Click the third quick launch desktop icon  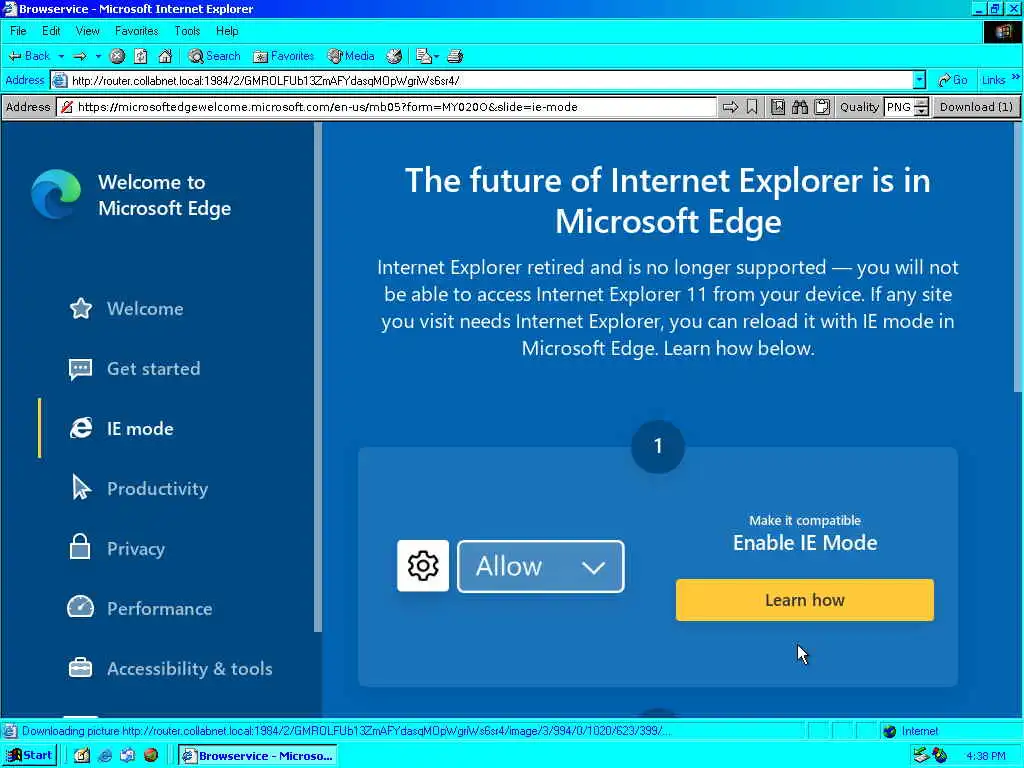[x=127, y=756]
